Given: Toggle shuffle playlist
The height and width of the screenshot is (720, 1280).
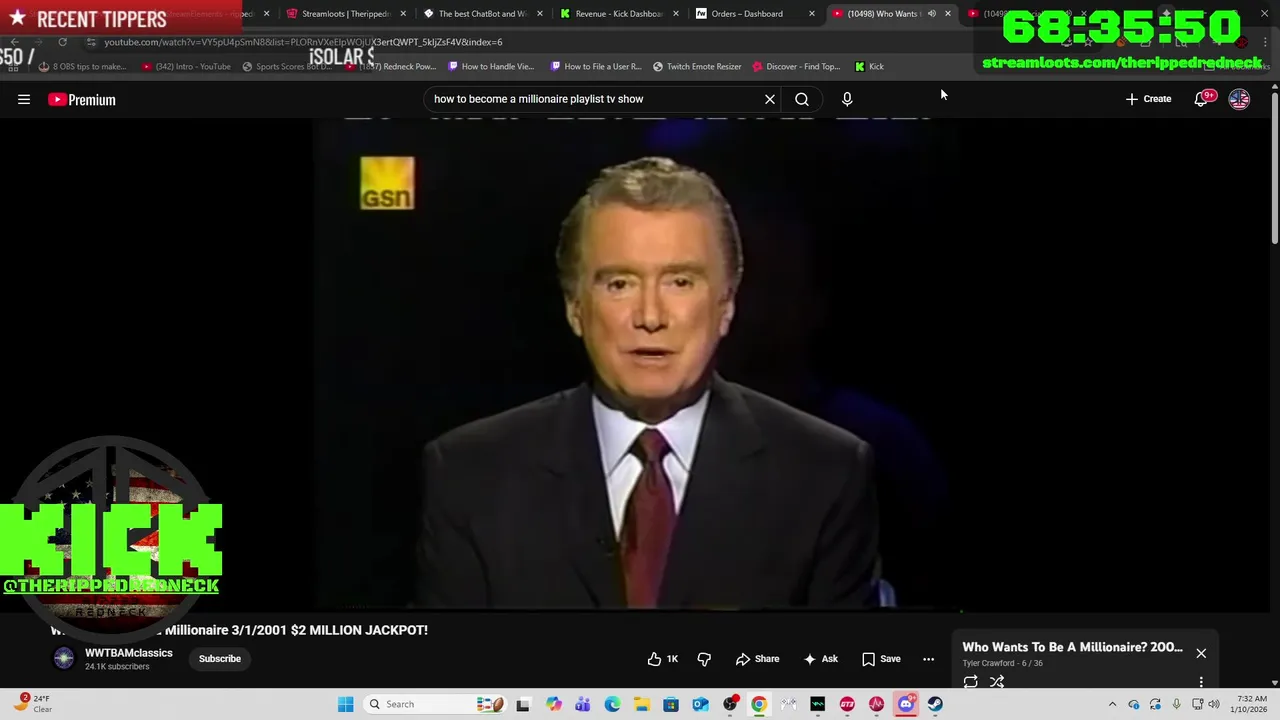Looking at the screenshot, I should 997,682.
